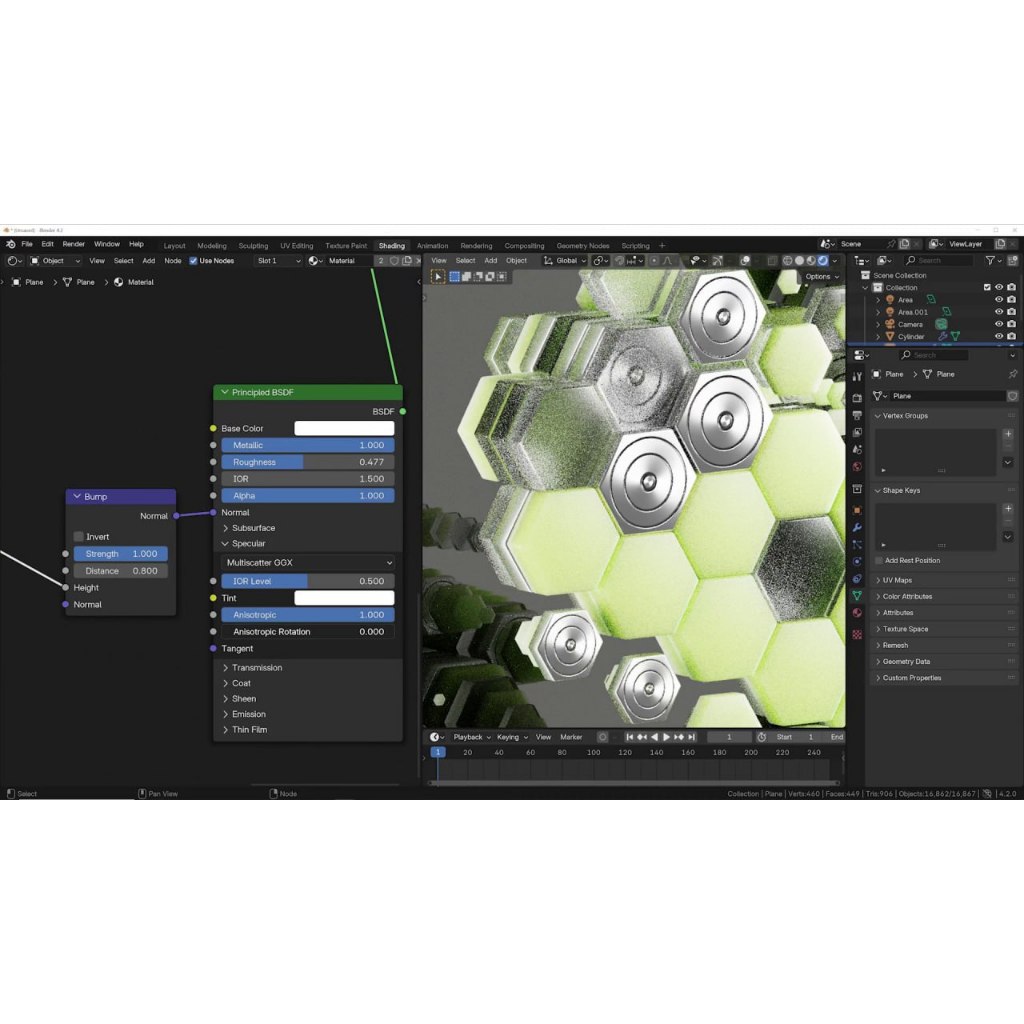Disable the Use Nodes checkbox

(194, 261)
